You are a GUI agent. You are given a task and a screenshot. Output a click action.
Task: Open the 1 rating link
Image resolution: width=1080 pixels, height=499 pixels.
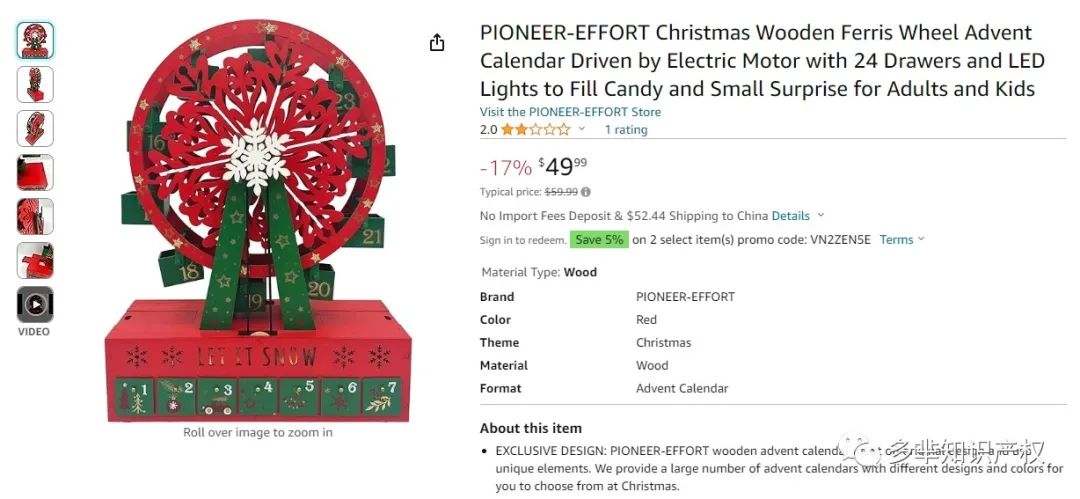coord(626,130)
